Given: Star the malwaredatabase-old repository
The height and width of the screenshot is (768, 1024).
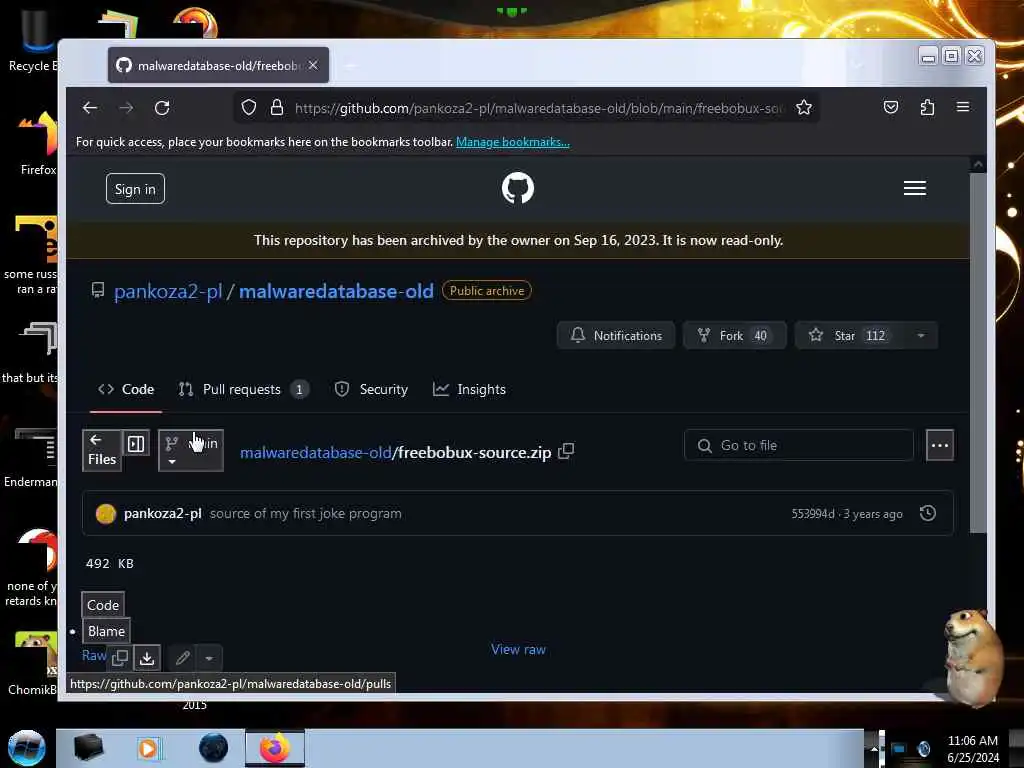Looking at the screenshot, I should [850, 336].
